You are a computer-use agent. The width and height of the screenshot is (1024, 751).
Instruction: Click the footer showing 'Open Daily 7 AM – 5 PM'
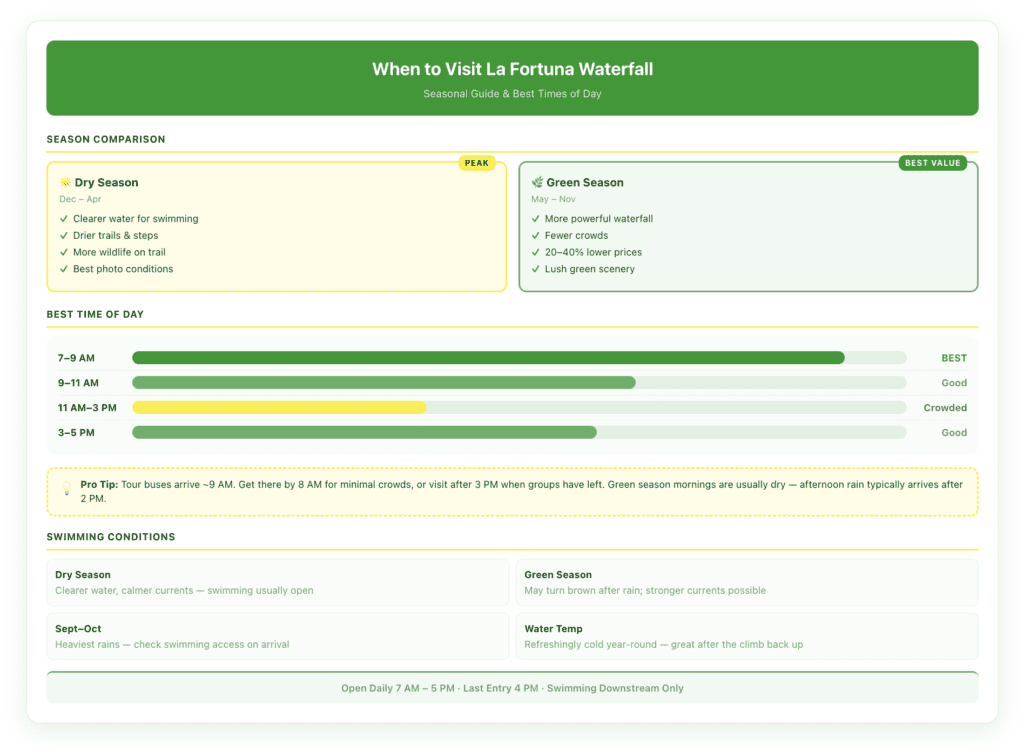coord(512,688)
